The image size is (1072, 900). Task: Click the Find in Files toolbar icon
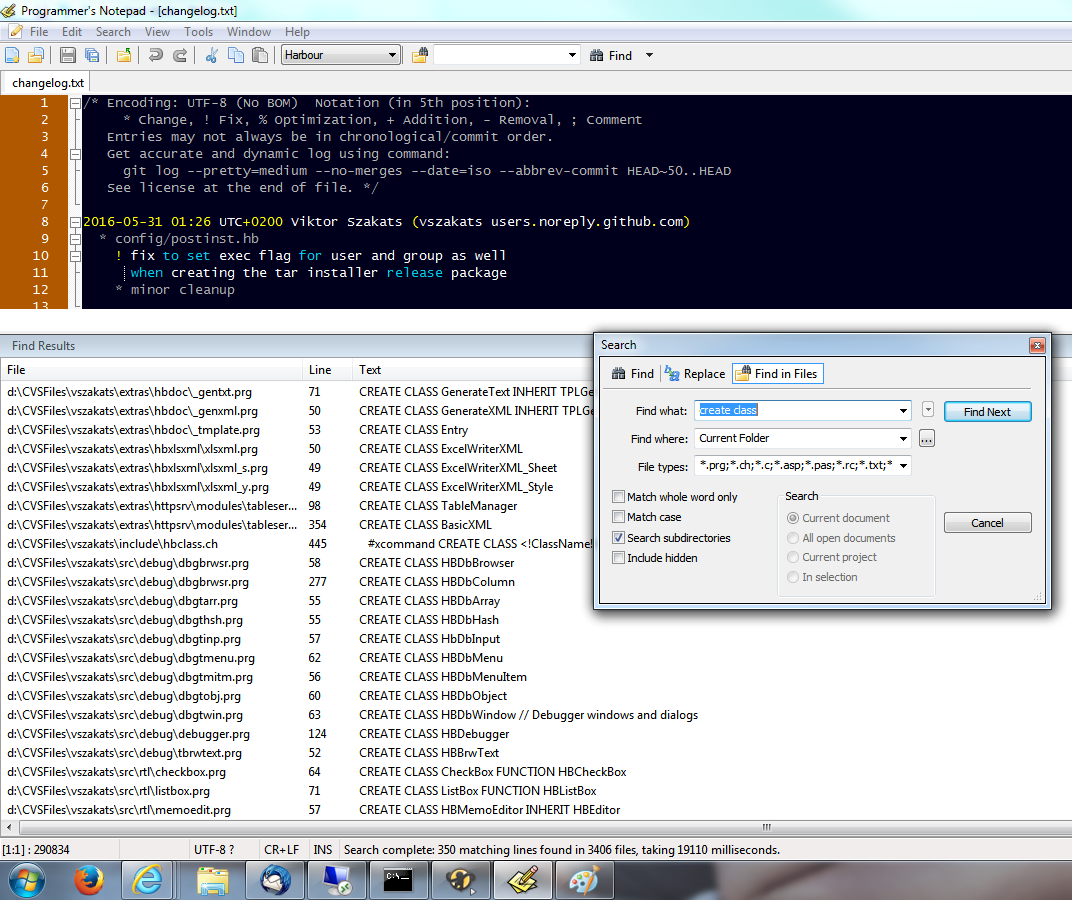(419, 56)
